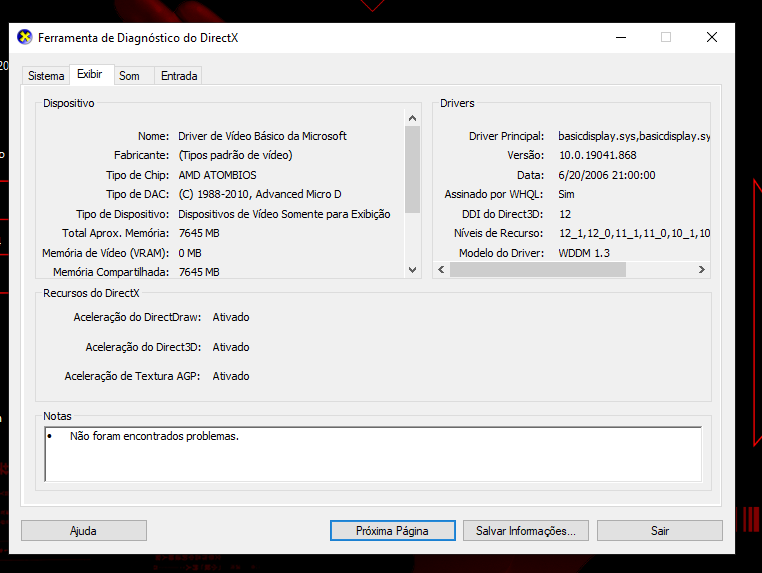Click the version '10.0.19041.868' value
762x573 pixels.
597,155
